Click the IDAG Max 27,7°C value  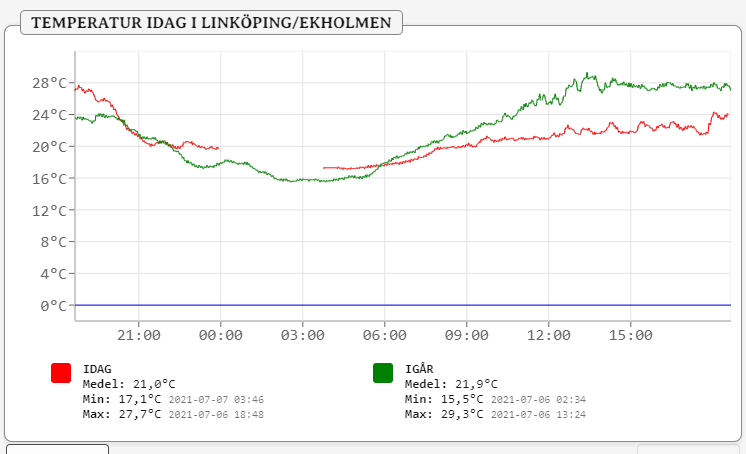coord(141,414)
